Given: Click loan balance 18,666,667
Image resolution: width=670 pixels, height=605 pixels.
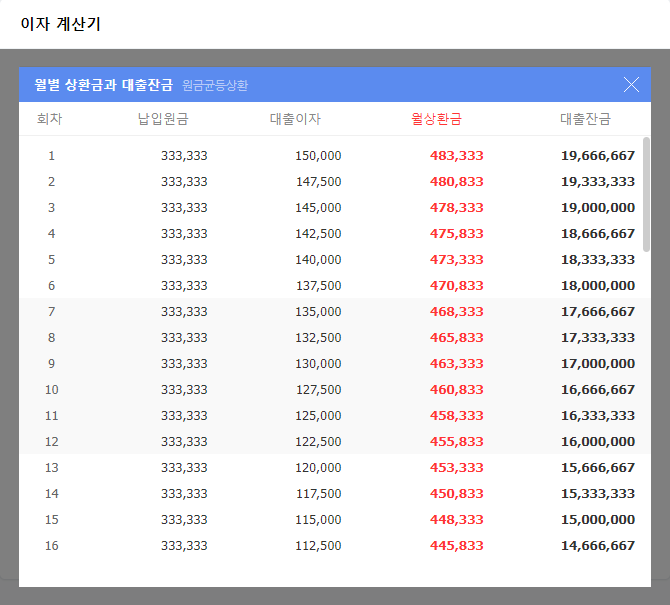Looking at the screenshot, I should coord(598,234).
